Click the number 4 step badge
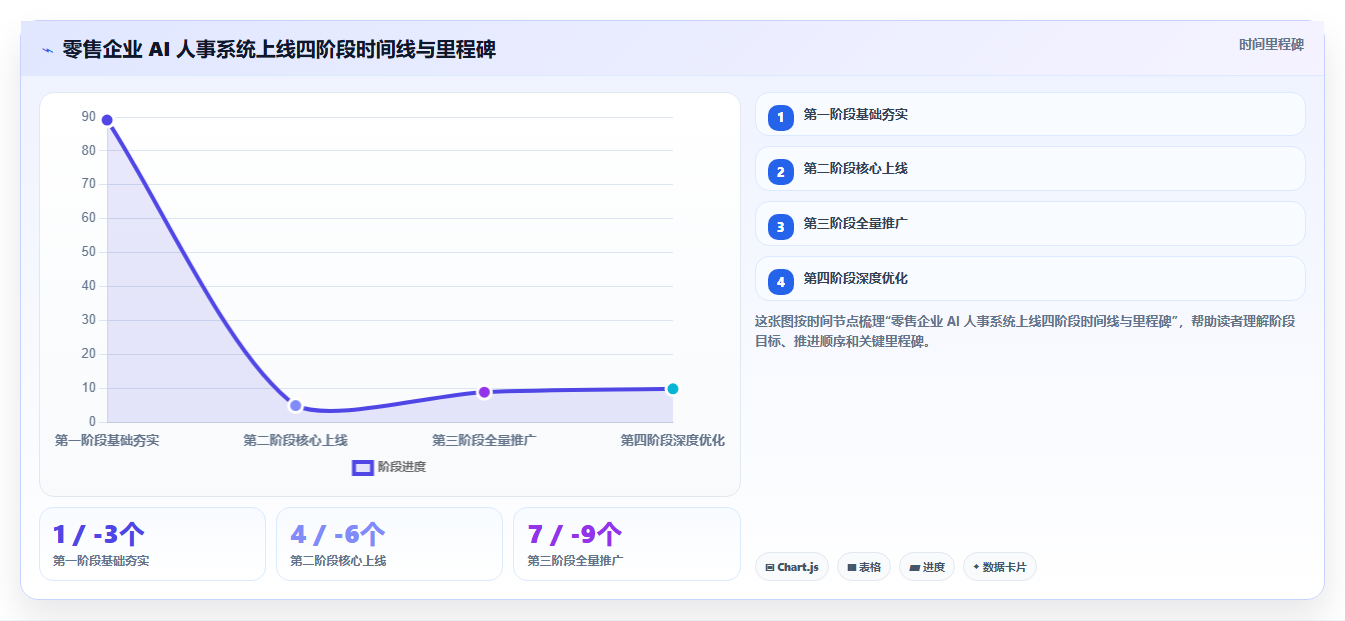This screenshot has width=1345, height=621. [781, 282]
